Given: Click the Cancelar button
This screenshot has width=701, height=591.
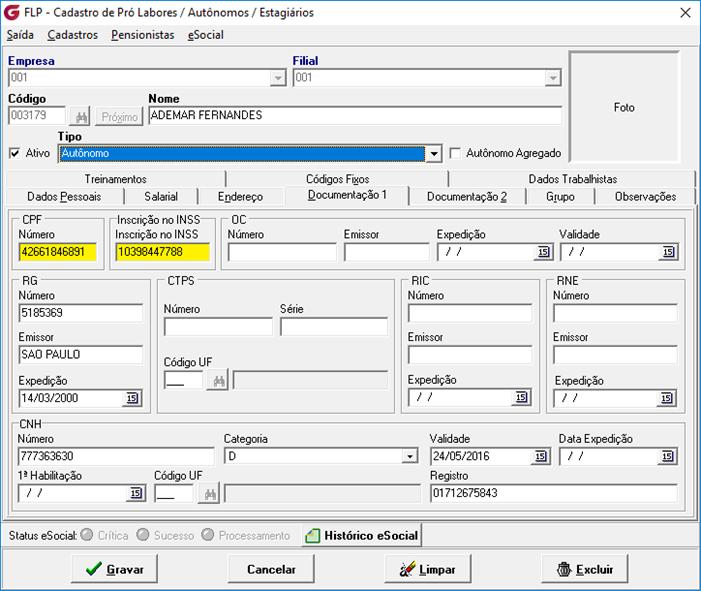Looking at the screenshot, I should coord(271,569).
